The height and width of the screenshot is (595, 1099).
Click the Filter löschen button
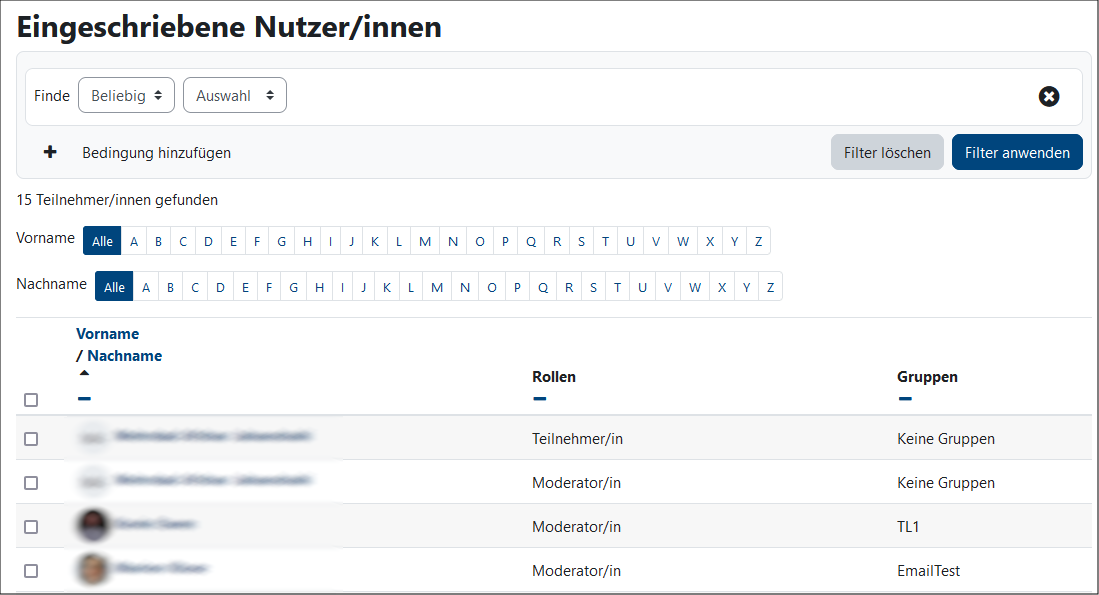point(886,153)
